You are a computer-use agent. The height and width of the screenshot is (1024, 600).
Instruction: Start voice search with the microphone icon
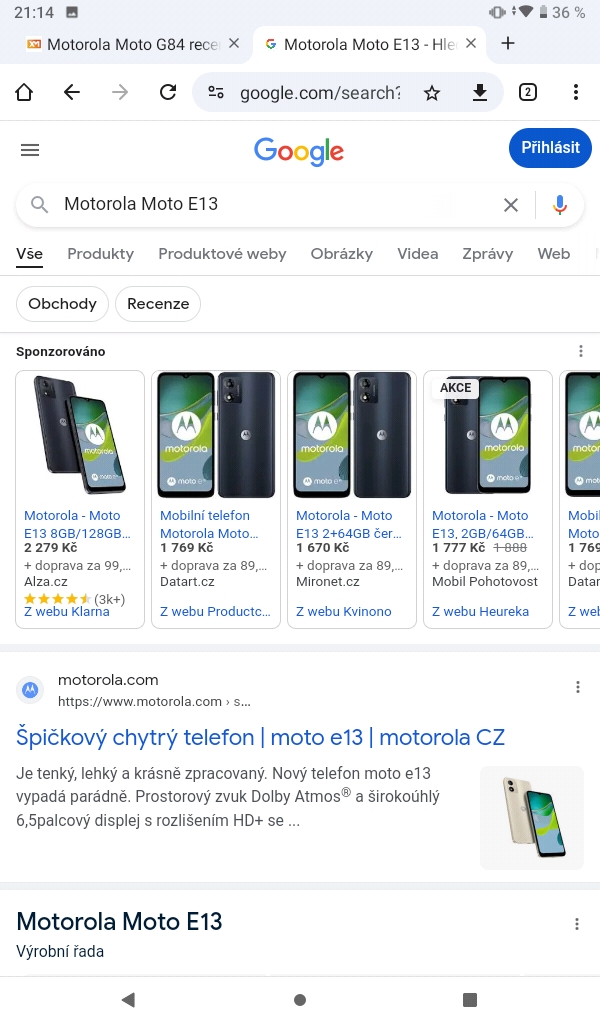click(x=560, y=205)
